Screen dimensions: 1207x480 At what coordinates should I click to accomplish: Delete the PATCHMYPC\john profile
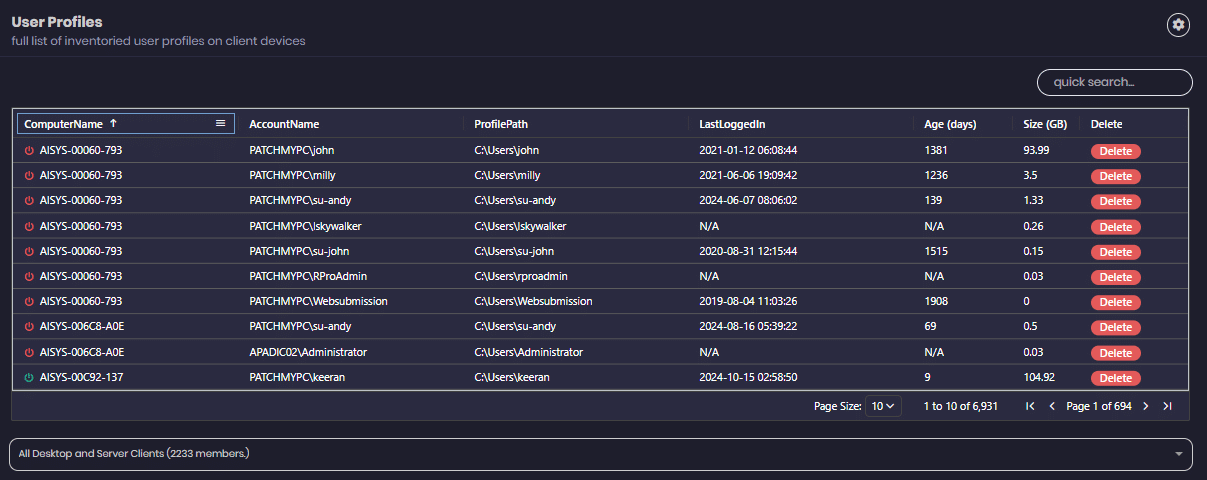point(1115,151)
